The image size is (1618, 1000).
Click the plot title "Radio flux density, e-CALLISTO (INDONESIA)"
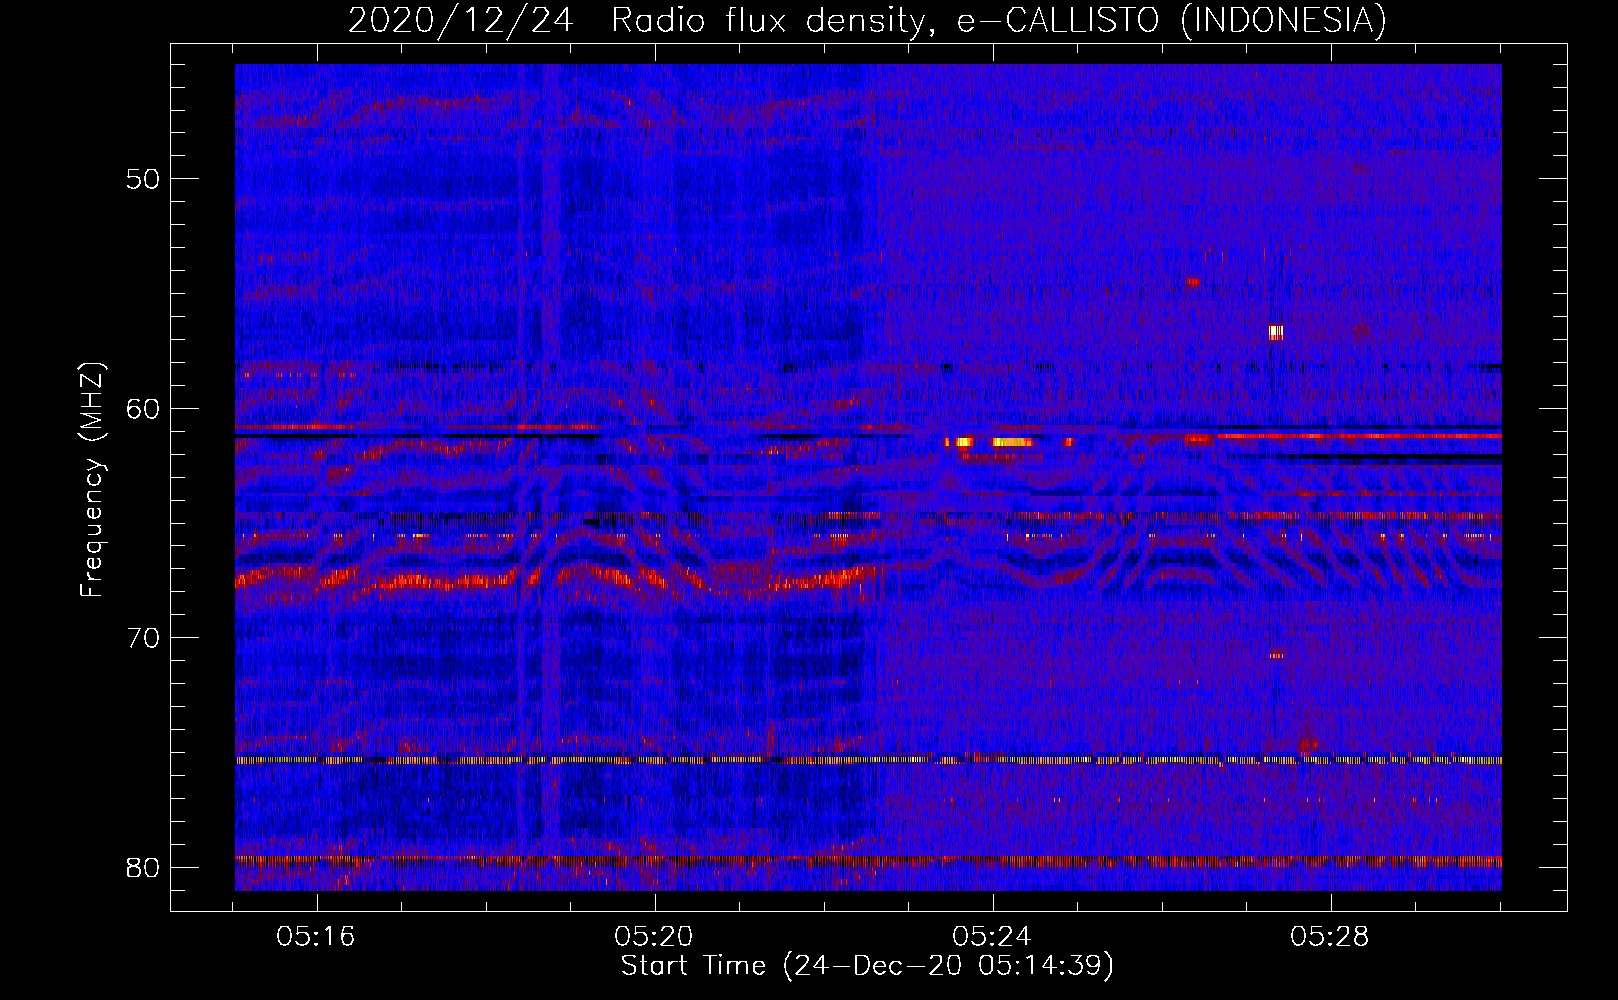999,20
